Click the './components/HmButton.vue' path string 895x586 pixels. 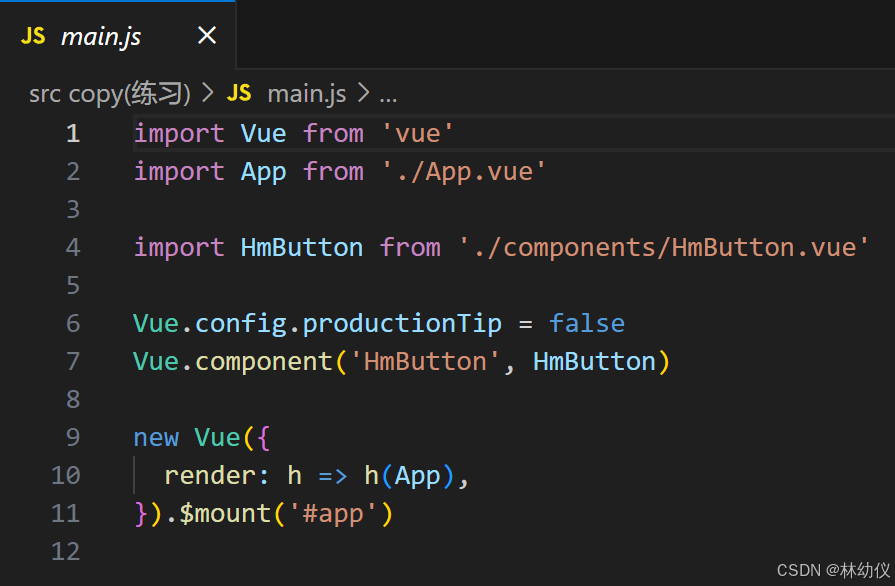664,248
